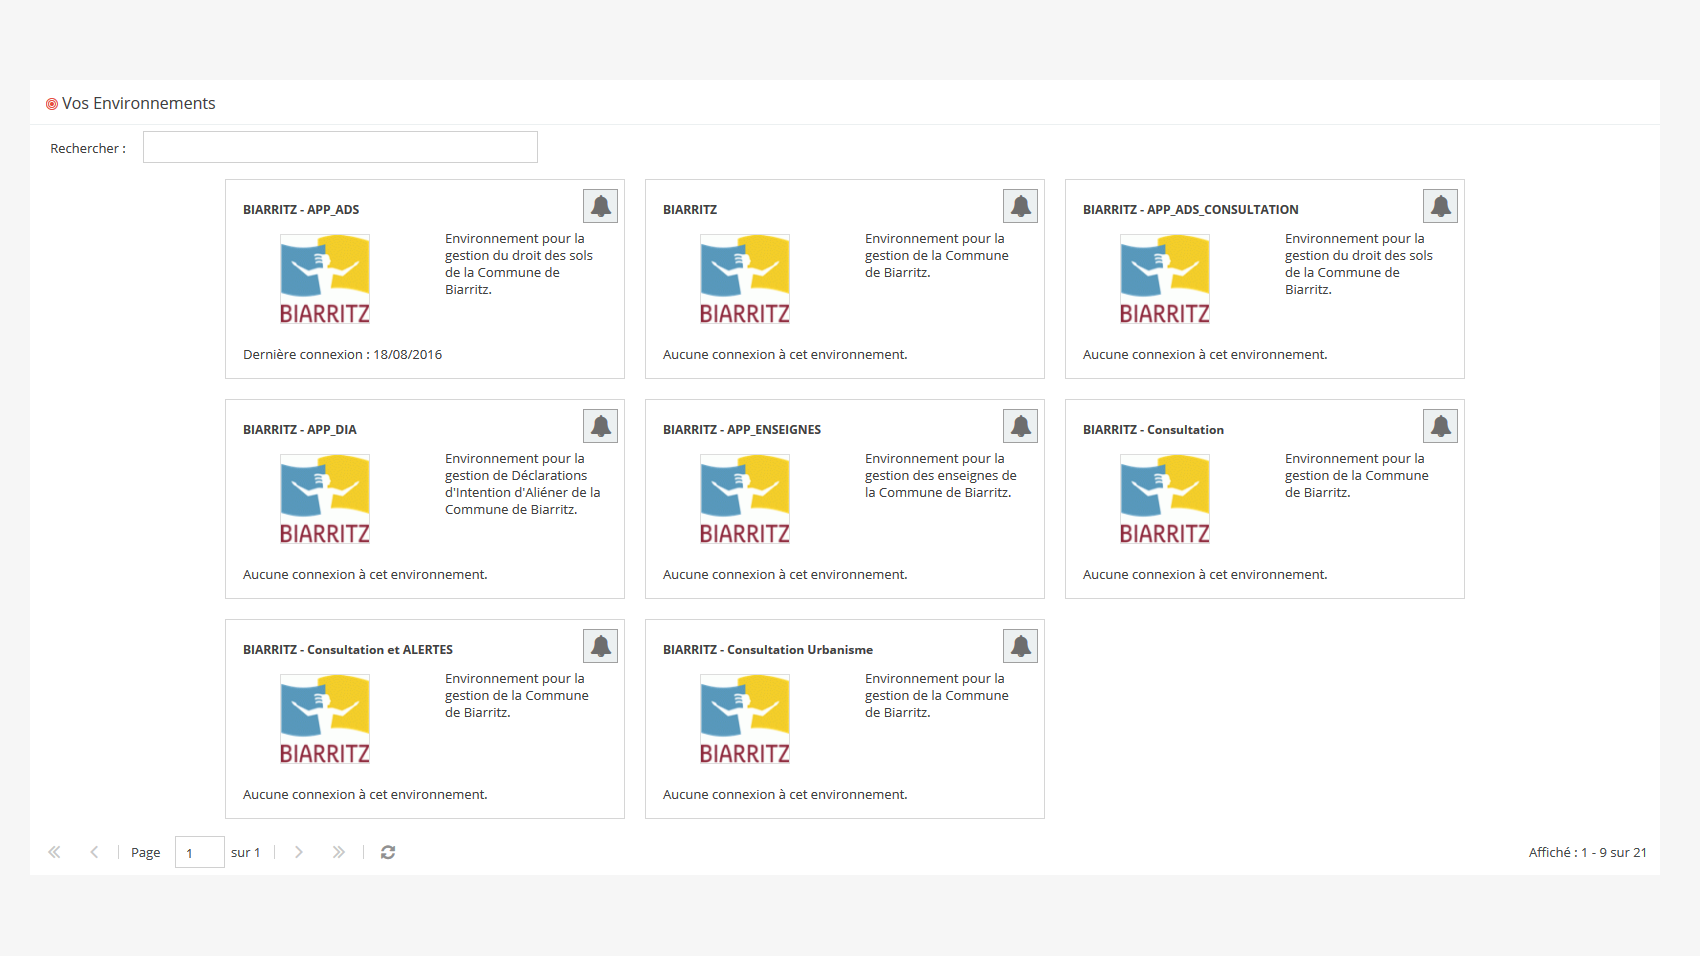The image size is (1700, 956).
Task: Click the APP_DIA description about Déclarations d'Intention d'Aliéner
Action: [x=523, y=484]
